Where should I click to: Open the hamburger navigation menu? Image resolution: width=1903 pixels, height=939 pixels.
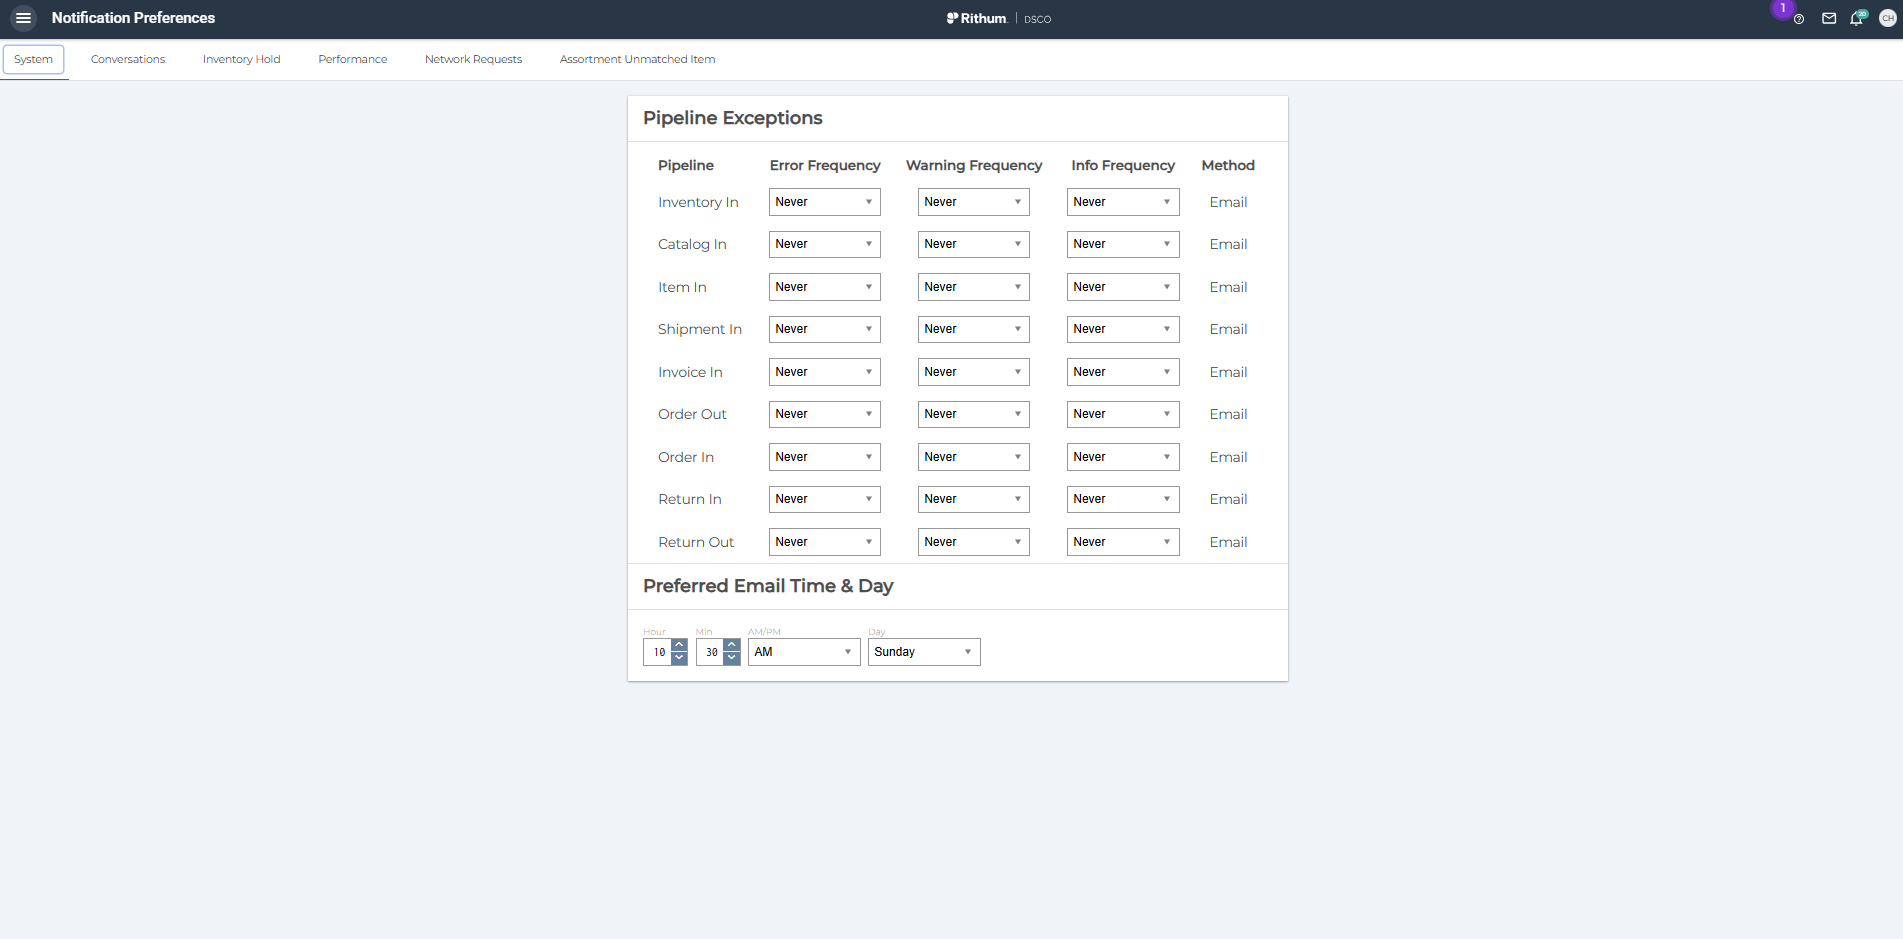(x=23, y=18)
